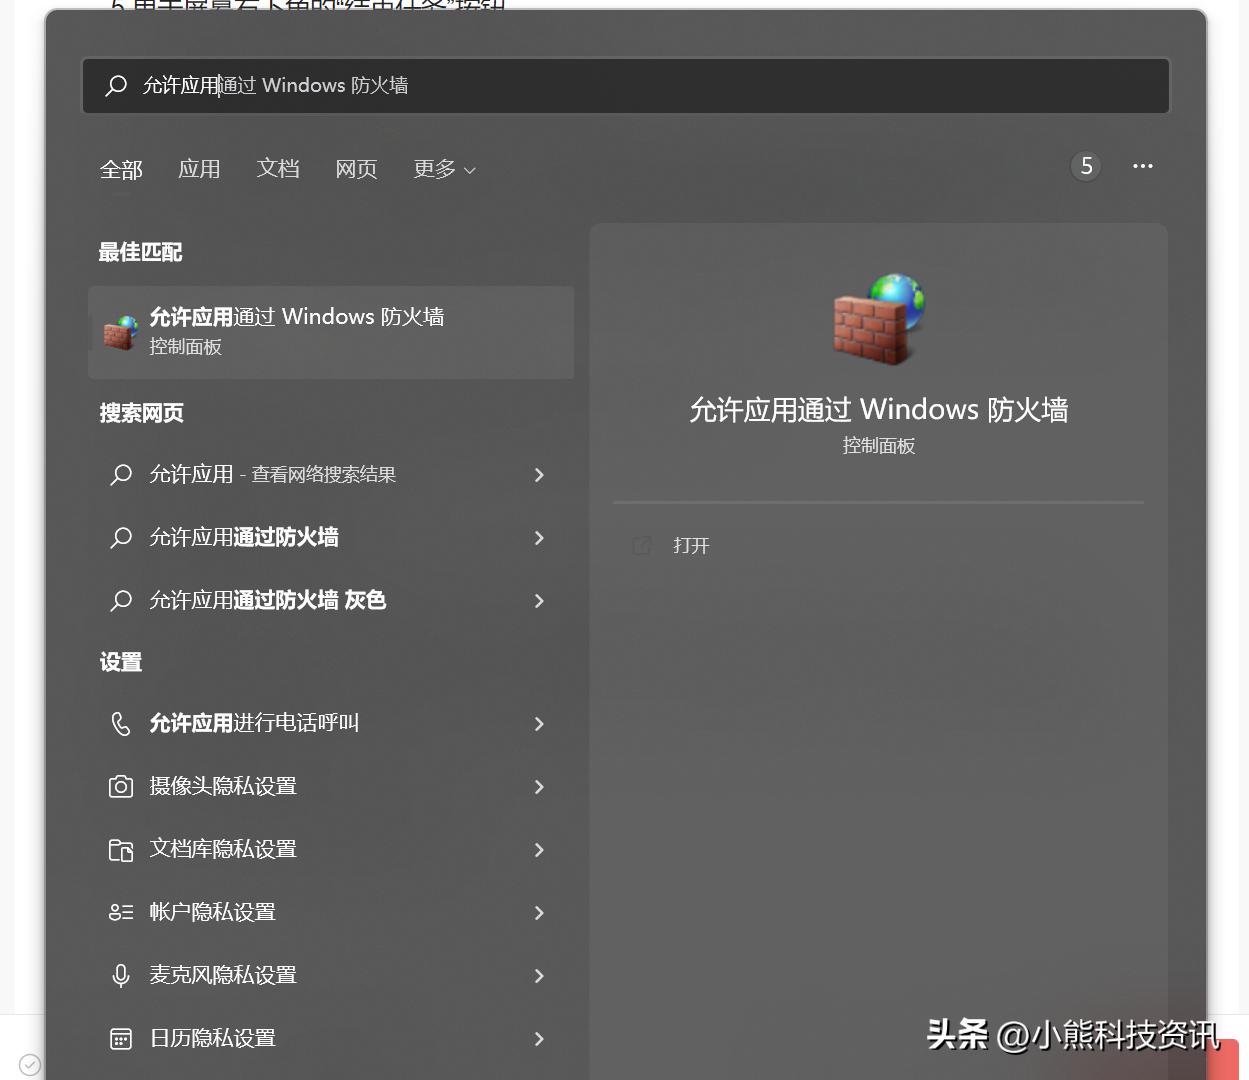
Task: Click the search icon beside 允许应用通过防火墙
Action: pos(120,538)
